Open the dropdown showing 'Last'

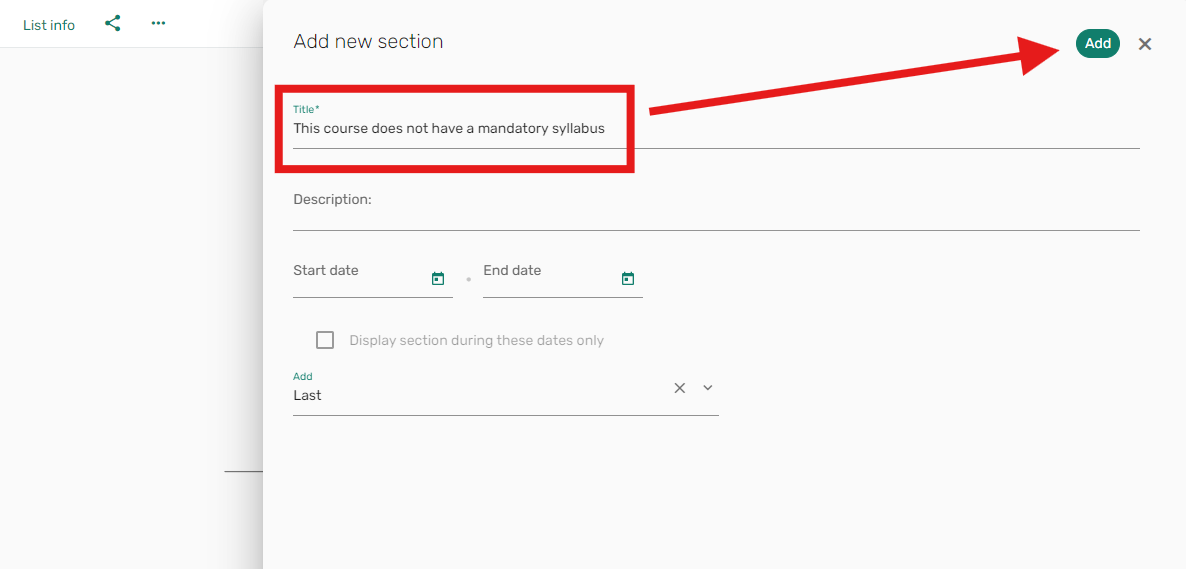505,395
